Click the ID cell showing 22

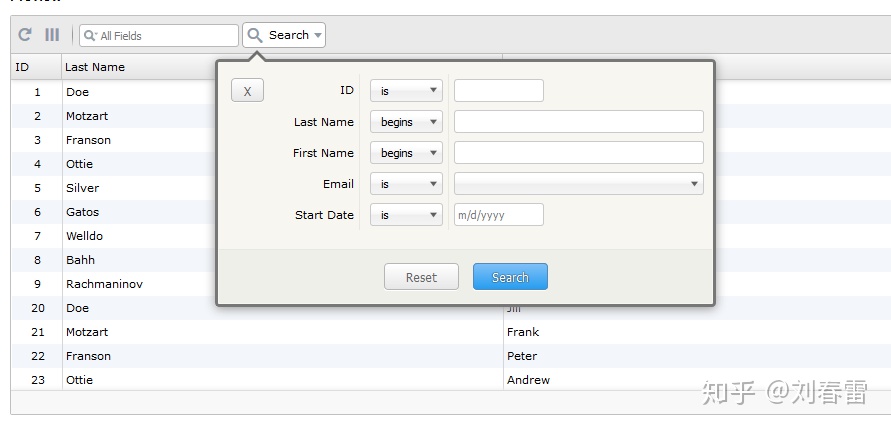click(x=38, y=356)
